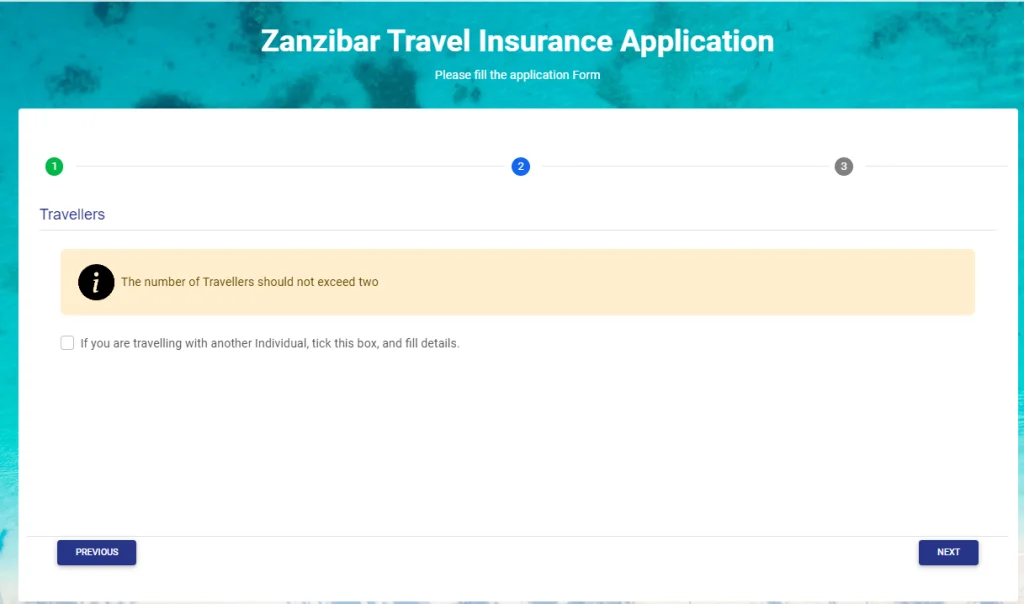Click the stepper line between steps 2 and 3
Screen dimensions: 1024x604
tap(682, 166)
